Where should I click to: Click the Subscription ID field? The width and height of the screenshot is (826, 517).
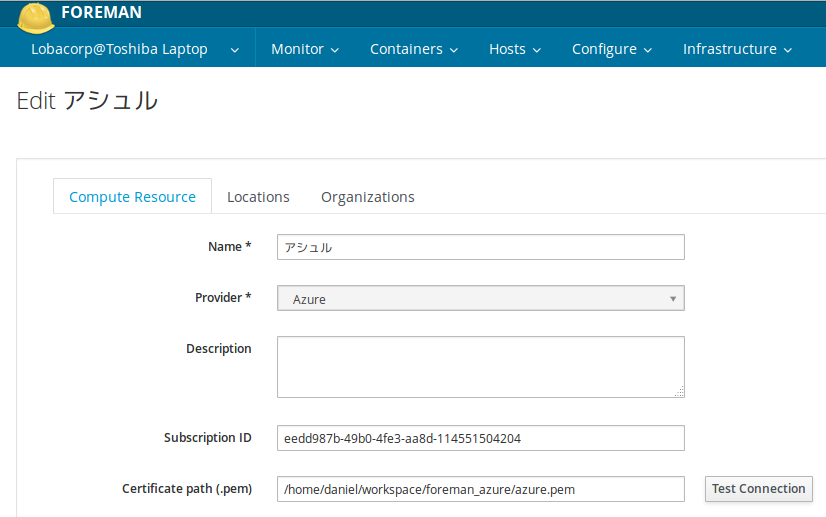tap(480, 438)
